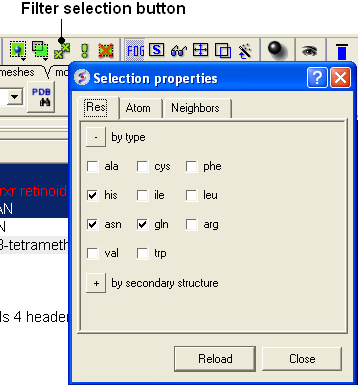The width and height of the screenshot is (360, 386).
Task: Click the Close button in dialog
Action: coord(302,359)
